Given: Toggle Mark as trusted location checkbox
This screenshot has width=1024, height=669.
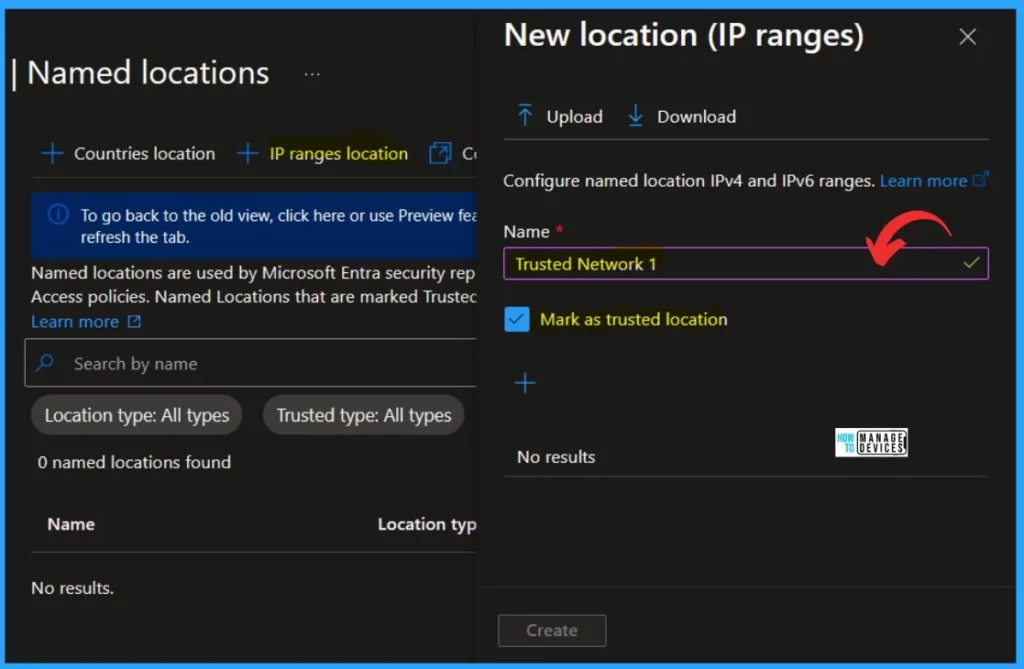Looking at the screenshot, I should point(517,319).
